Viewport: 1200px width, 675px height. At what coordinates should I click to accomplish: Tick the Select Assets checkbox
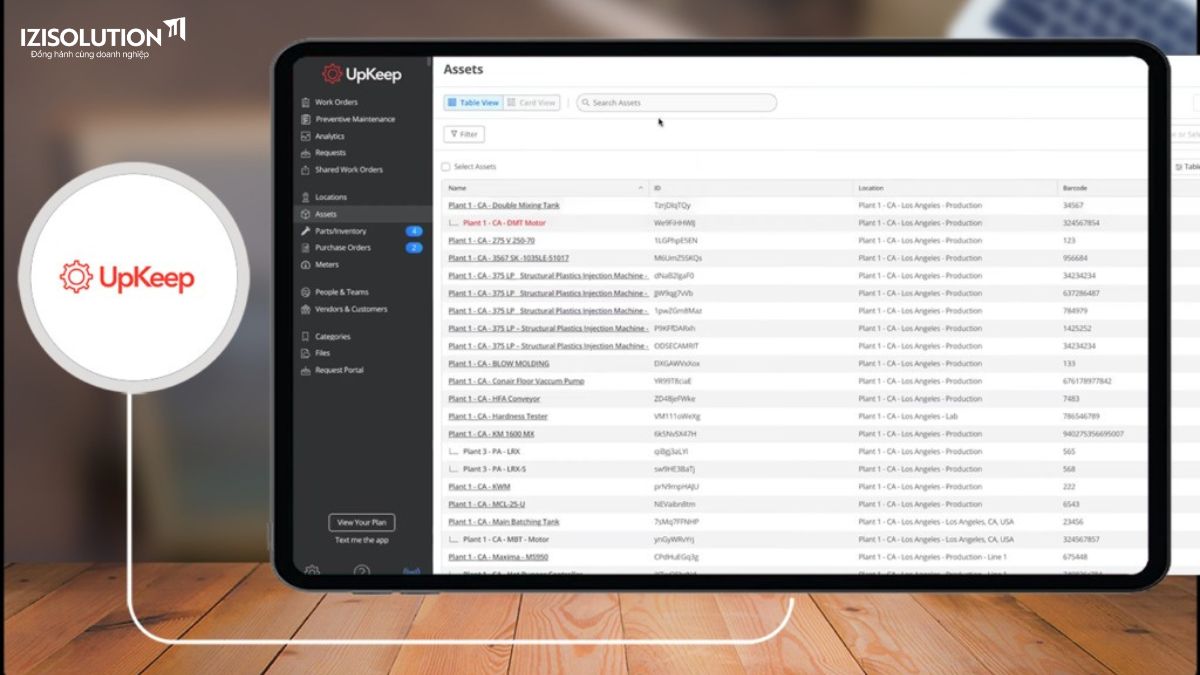[x=446, y=167]
